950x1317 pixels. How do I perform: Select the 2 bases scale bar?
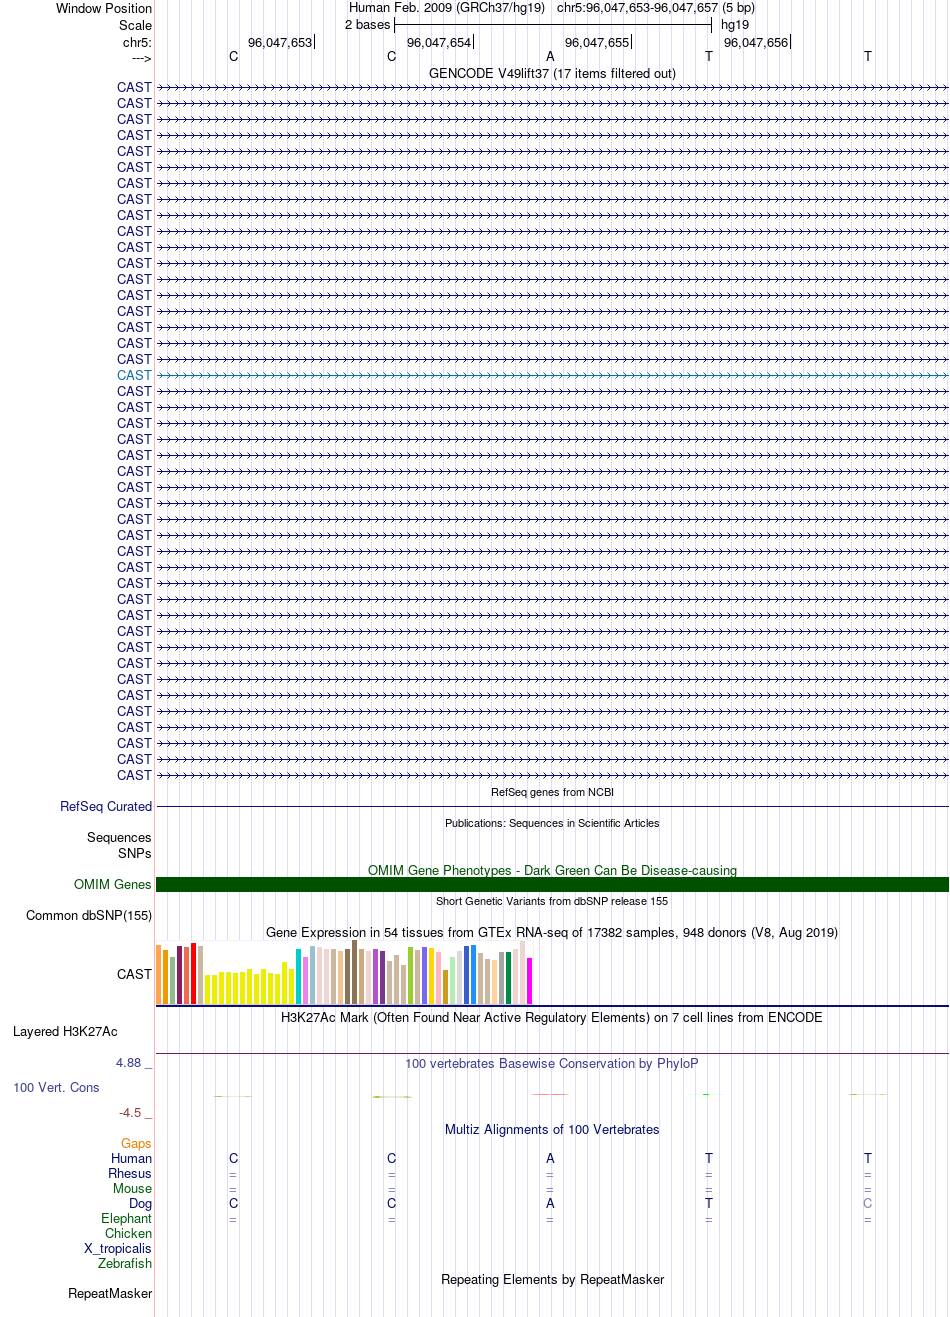coord(553,25)
